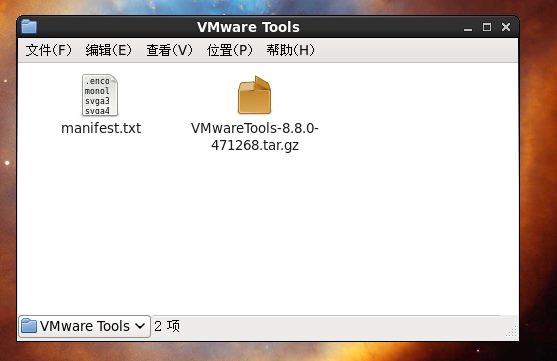Screen dimensions: 557x361
Task: Click the '2 项' status bar text
Action: pyautogui.click(x=167, y=326)
